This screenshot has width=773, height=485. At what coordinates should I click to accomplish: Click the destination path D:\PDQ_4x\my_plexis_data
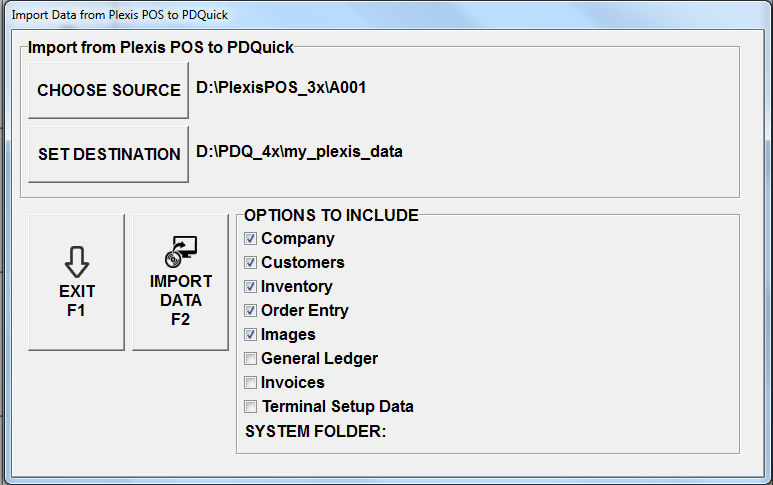299,152
